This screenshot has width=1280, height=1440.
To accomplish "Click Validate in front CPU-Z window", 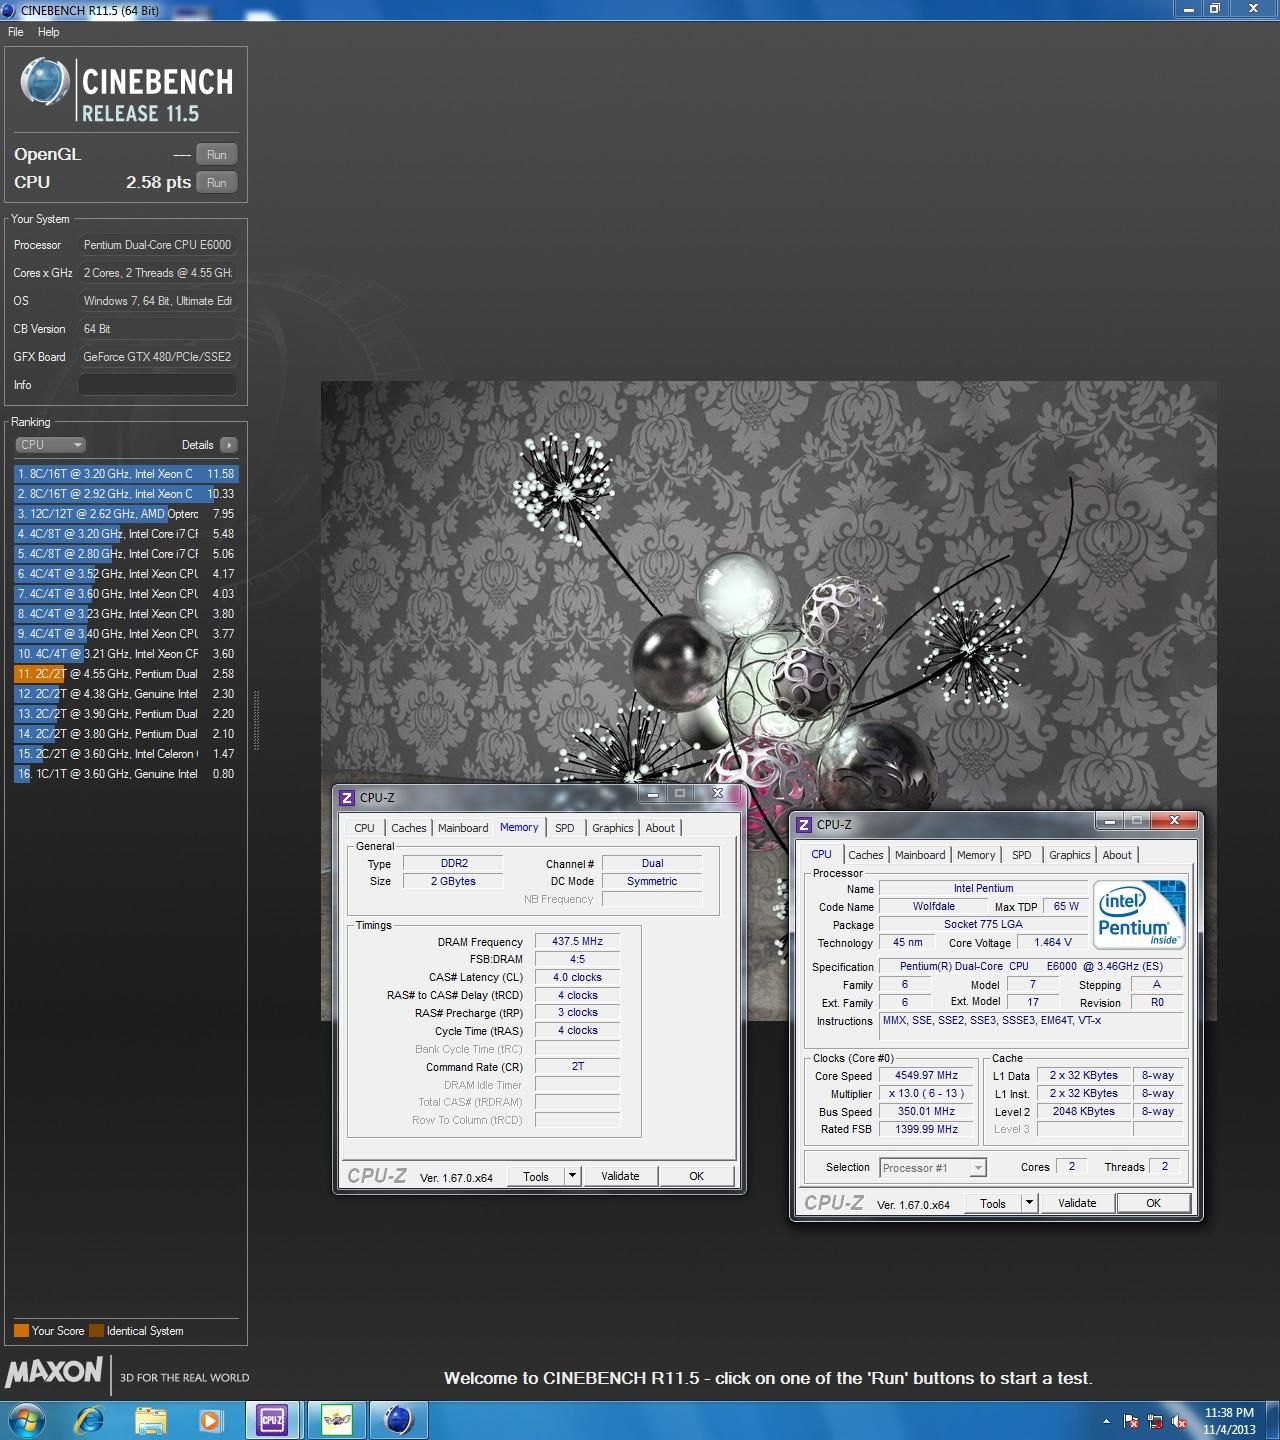I will pyautogui.click(x=1077, y=1203).
